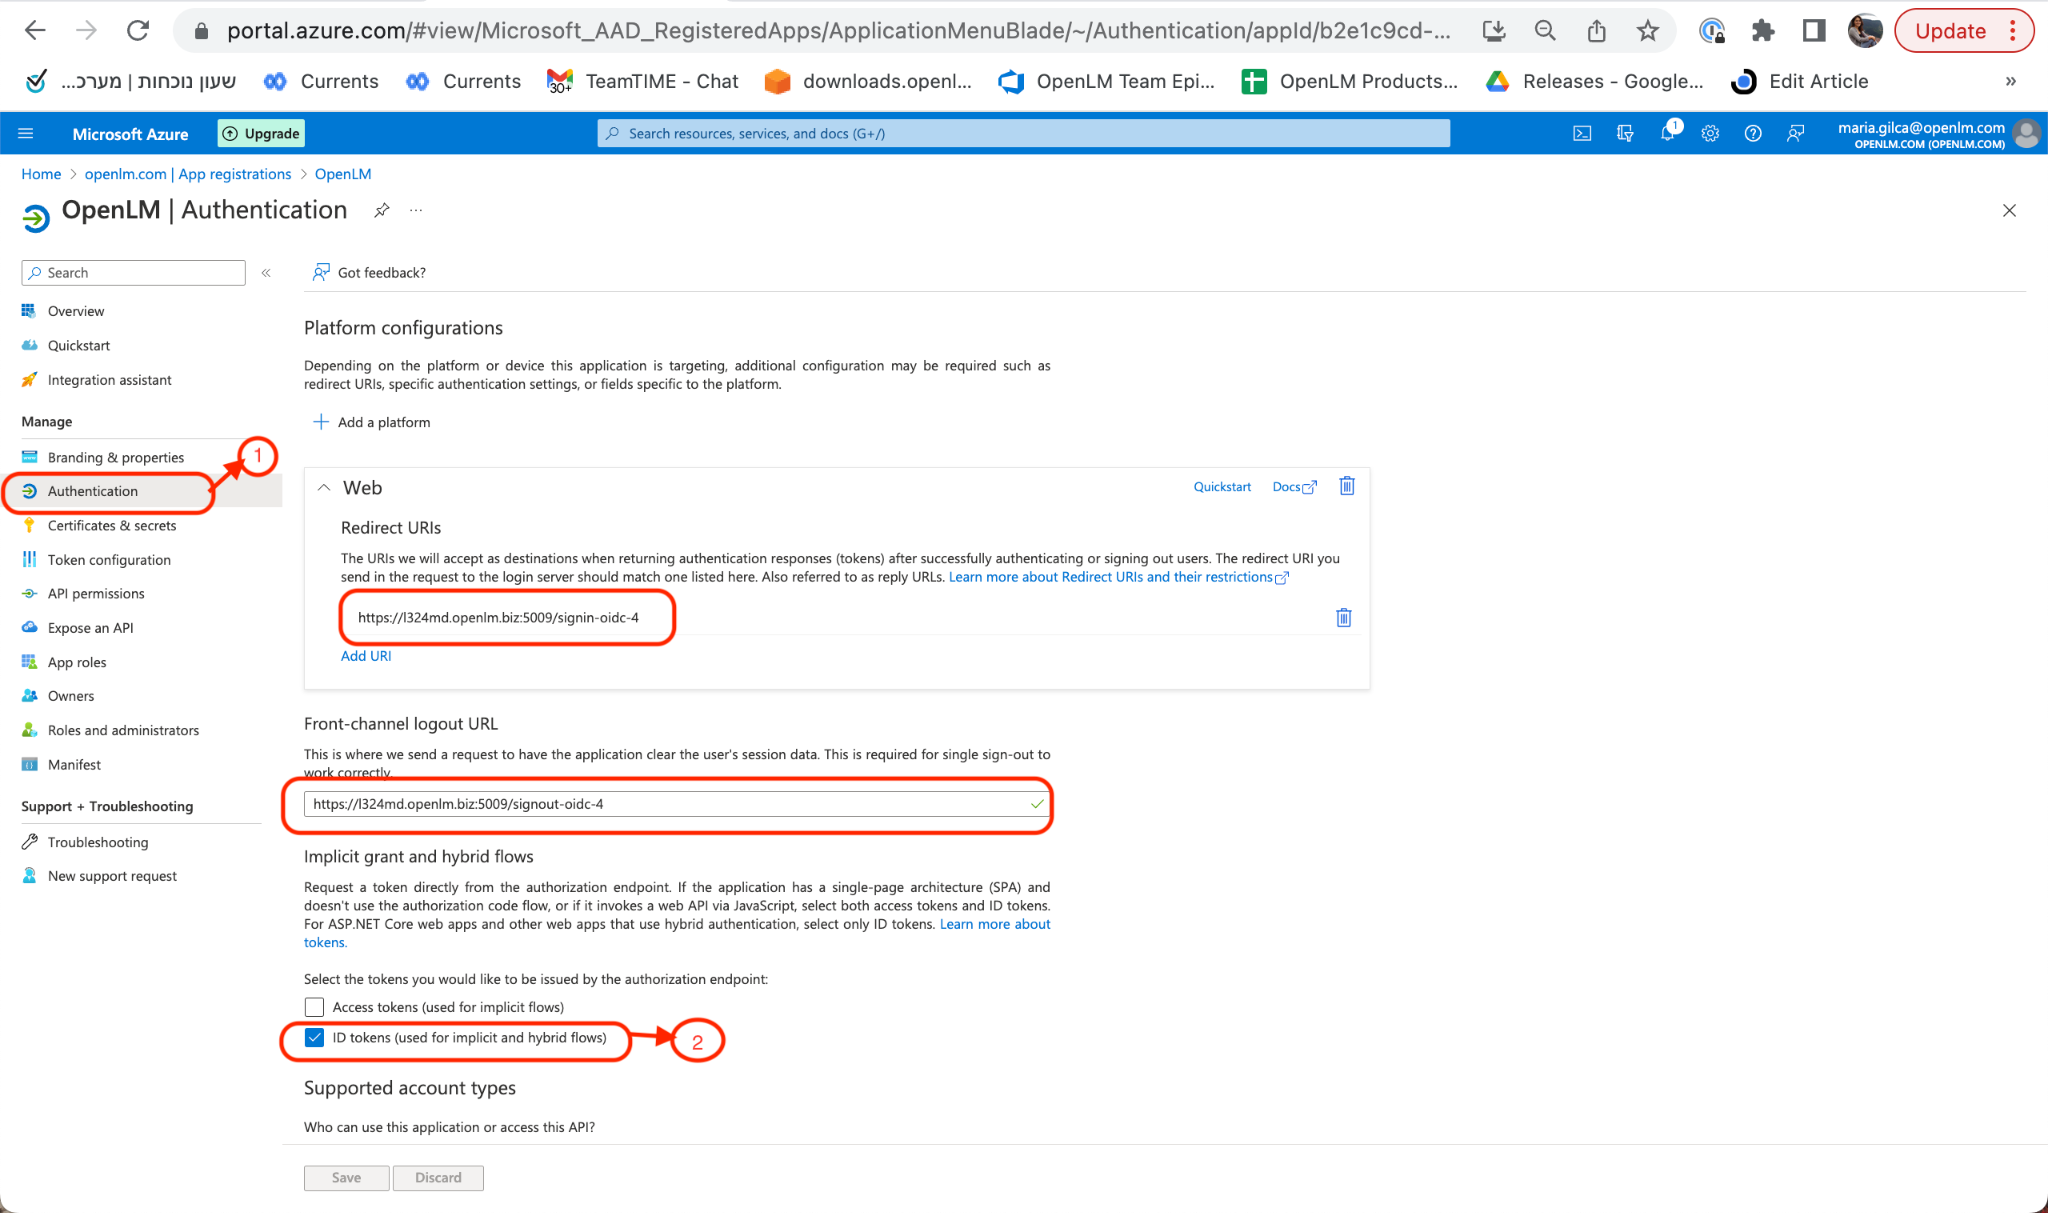The width and height of the screenshot is (2048, 1213).
Task: Delete the Web platform configuration
Action: 1347,486
